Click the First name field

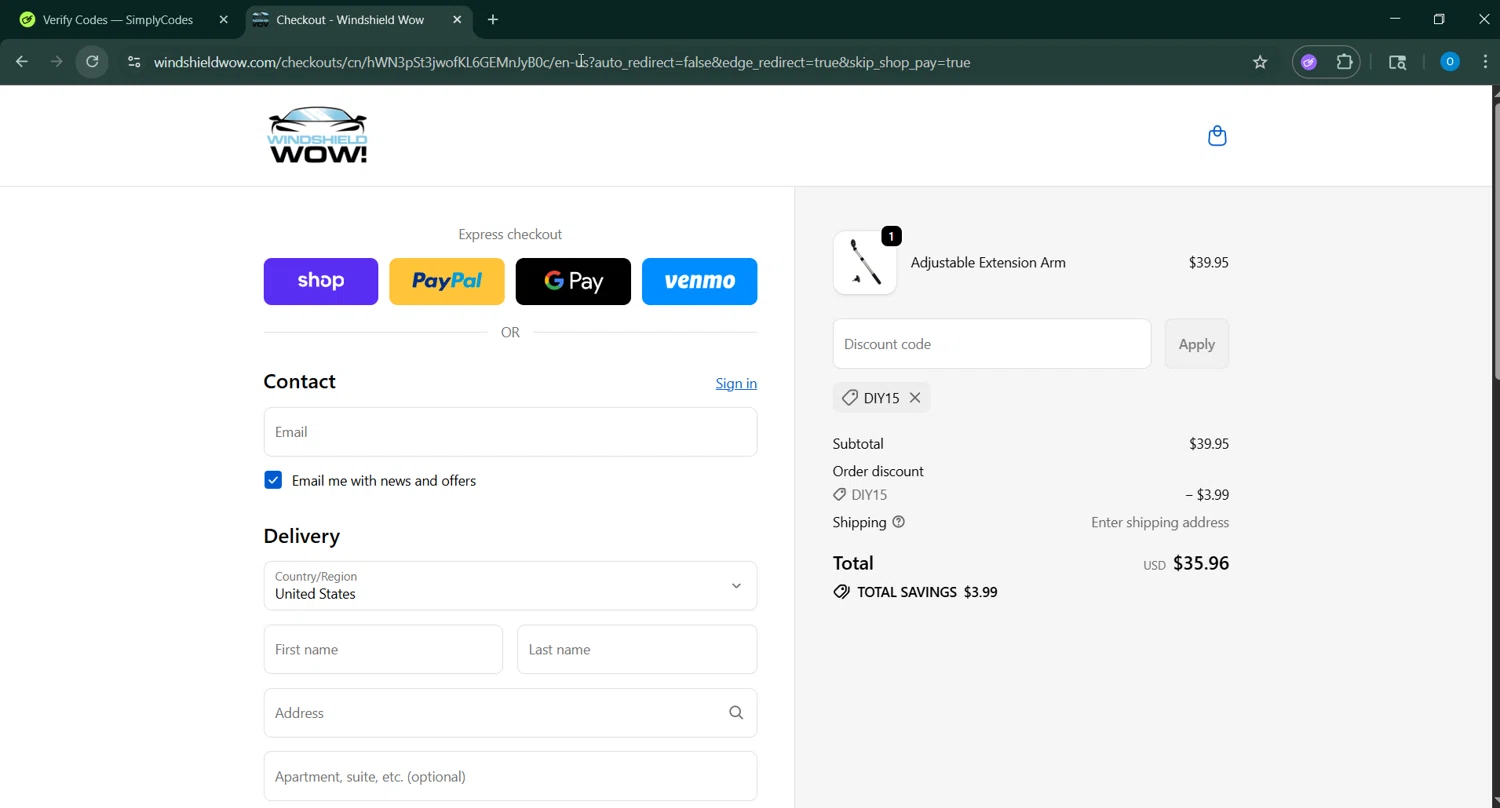[383, 650]
